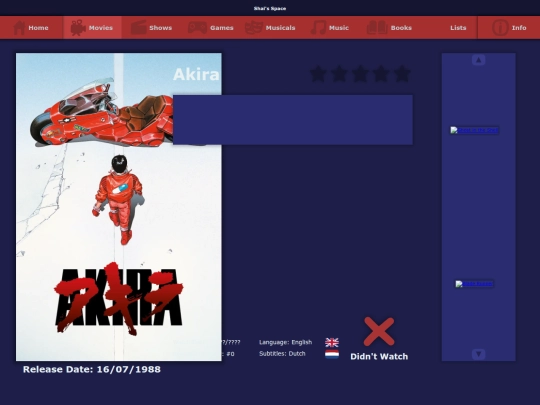Open the Info page
Screen dimensions: 540x405
tap(509, 28)
